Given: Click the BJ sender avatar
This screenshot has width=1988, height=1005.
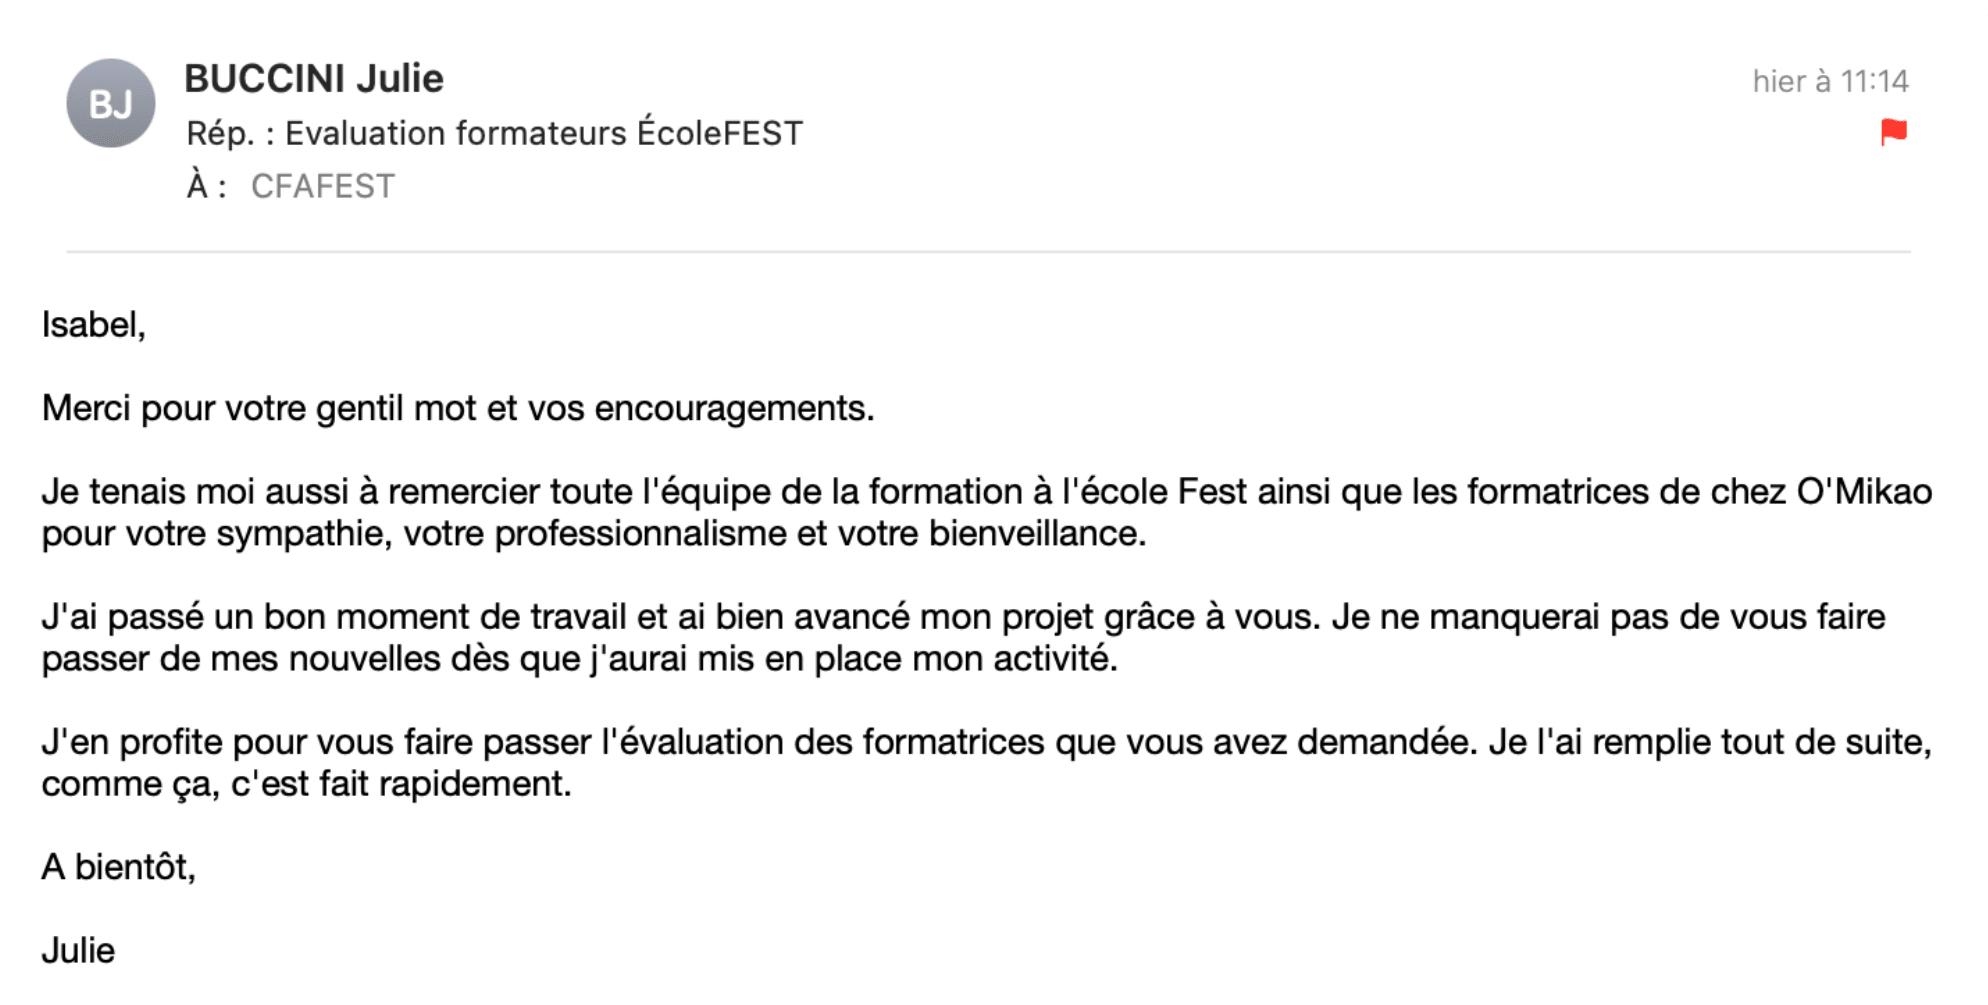Looking at the screenshot, I should tap(111, 103).
